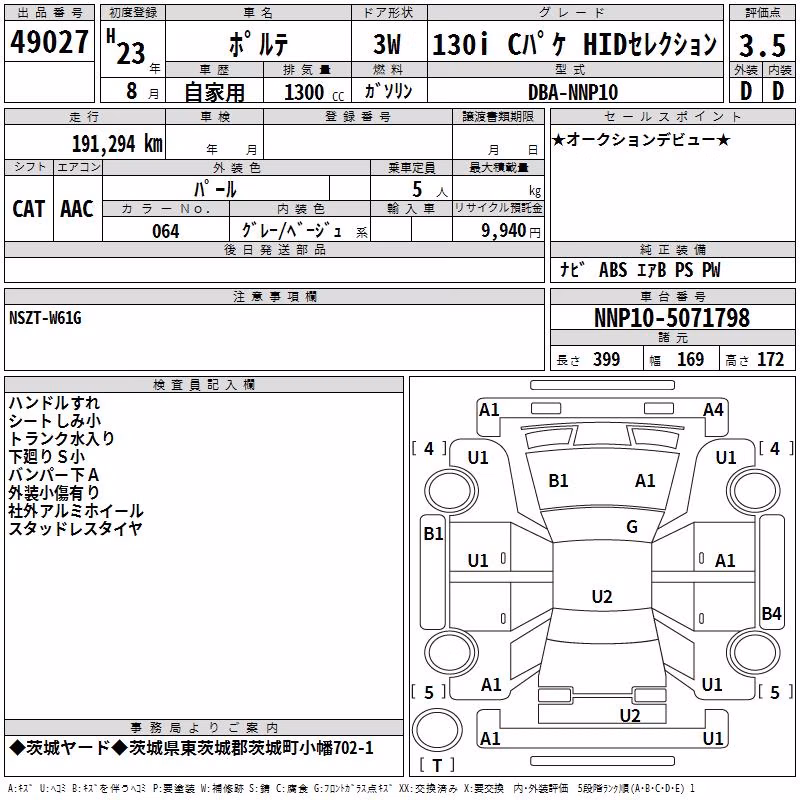Viewport: 800px width, 800px height.
Task: Click seating capacity 5人
Action: point(430,189)
